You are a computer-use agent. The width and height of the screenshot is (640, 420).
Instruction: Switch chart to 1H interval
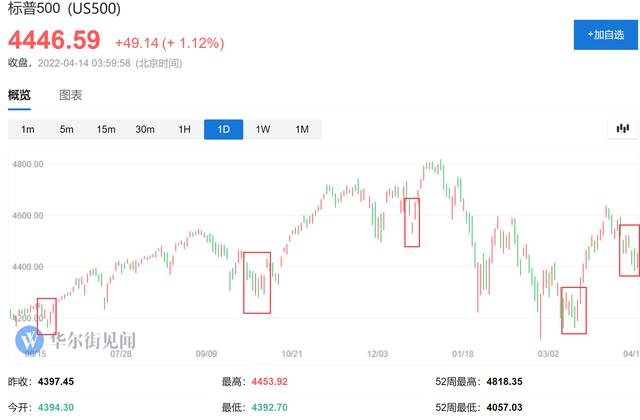(184, 129)
